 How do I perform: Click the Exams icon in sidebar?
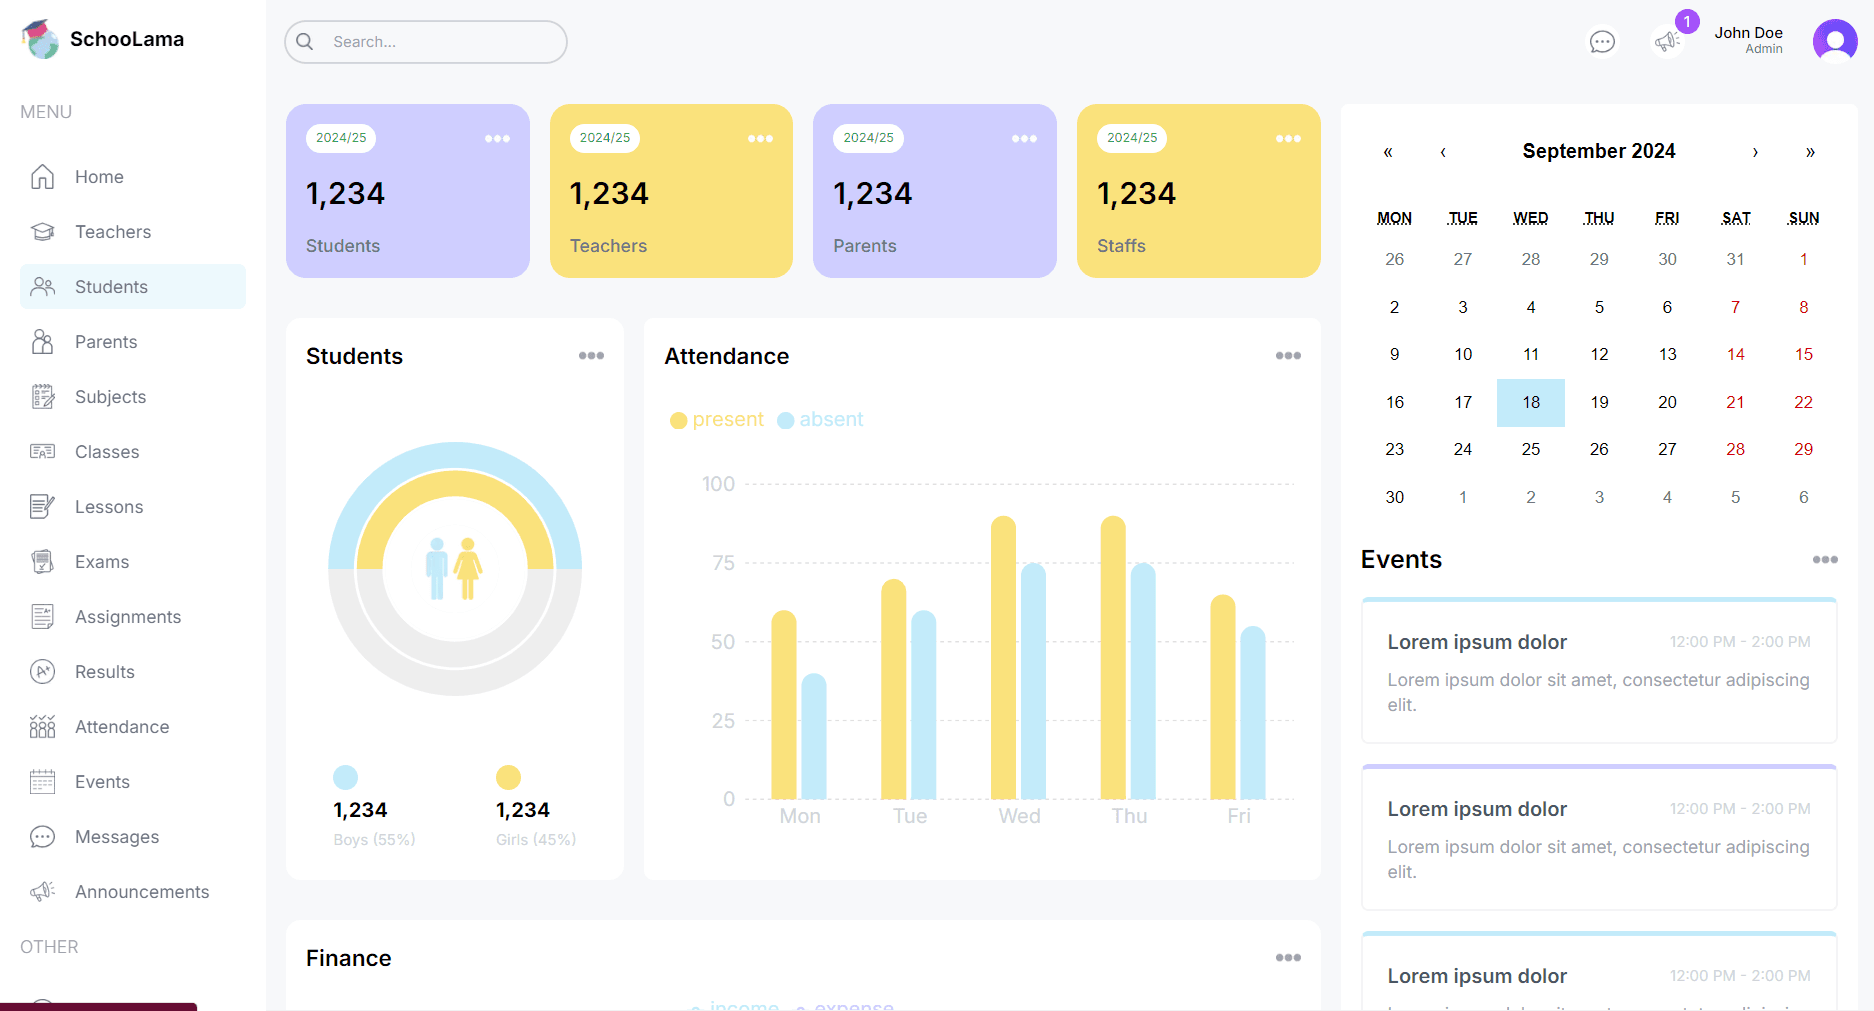42,562
